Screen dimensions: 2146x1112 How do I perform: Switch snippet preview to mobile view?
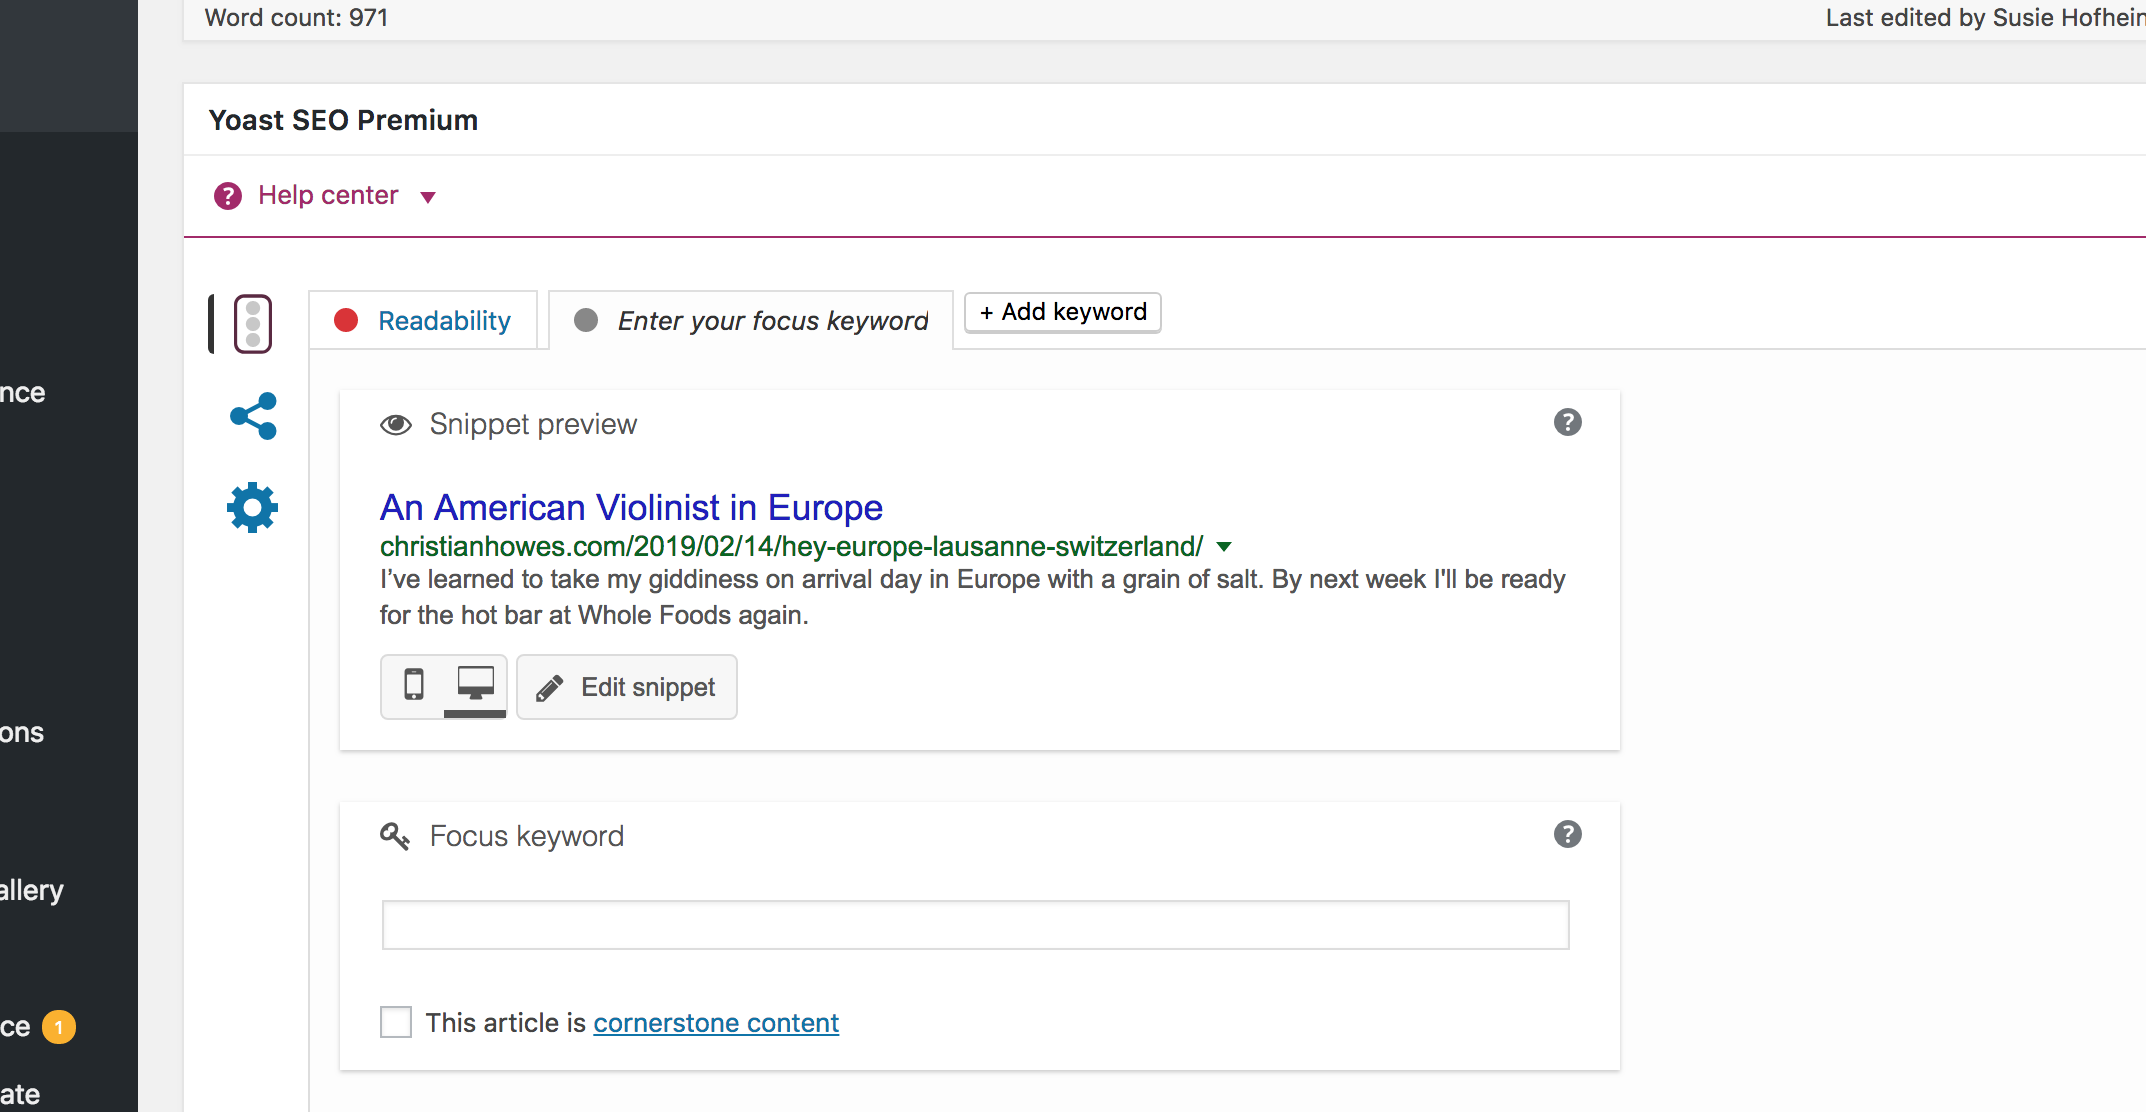pos(413,686)
